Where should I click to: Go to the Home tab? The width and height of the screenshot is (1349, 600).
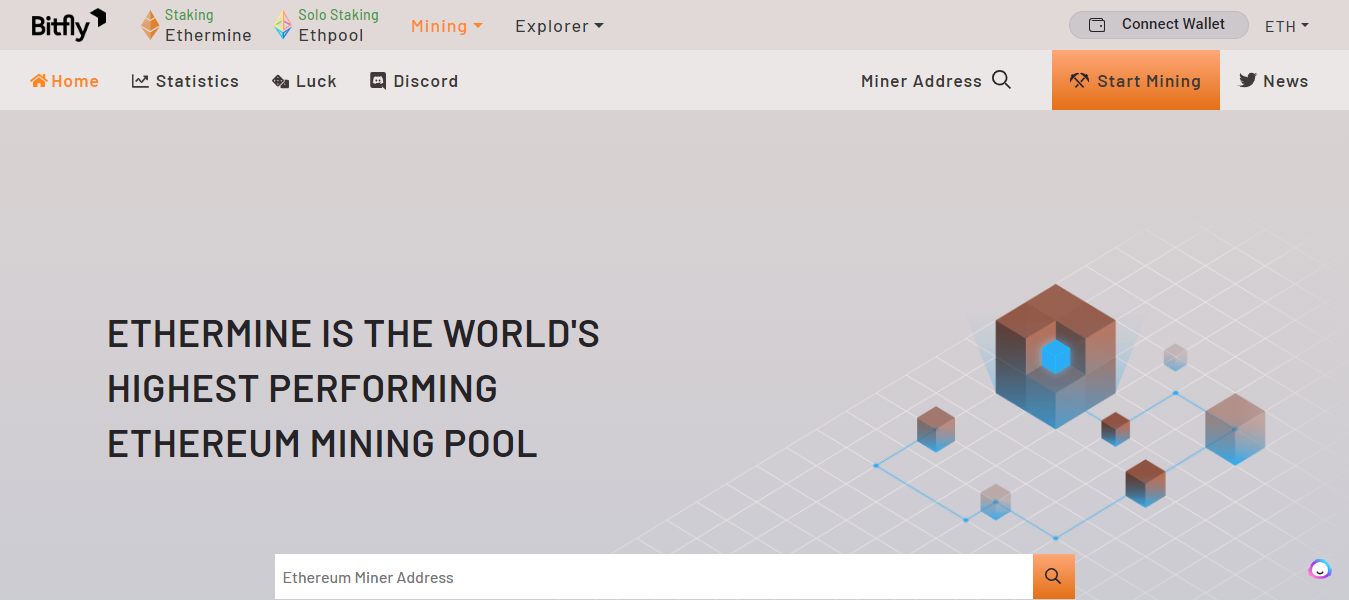(65, 81)
